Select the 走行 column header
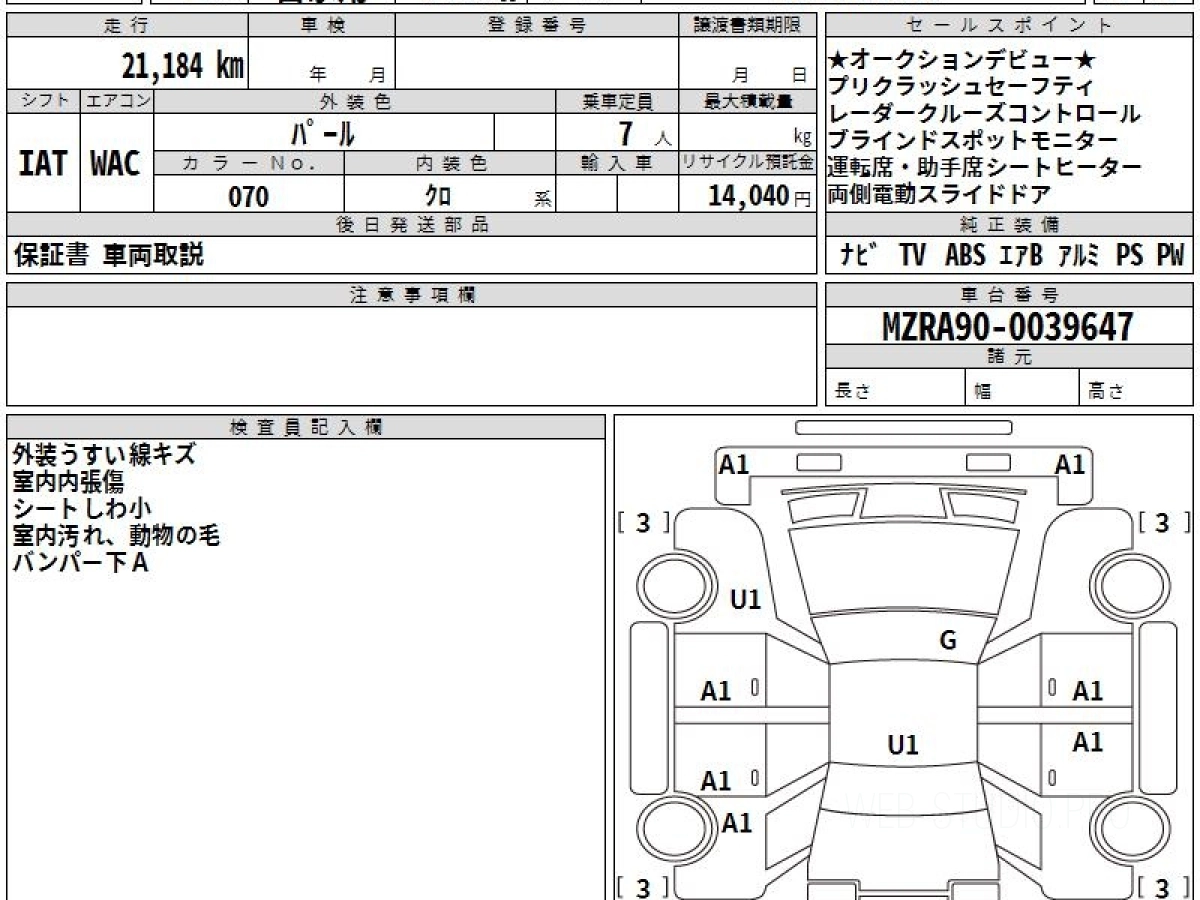This screenshot has width=1200, height=900. pyautogui.click(x=127, y=26)
